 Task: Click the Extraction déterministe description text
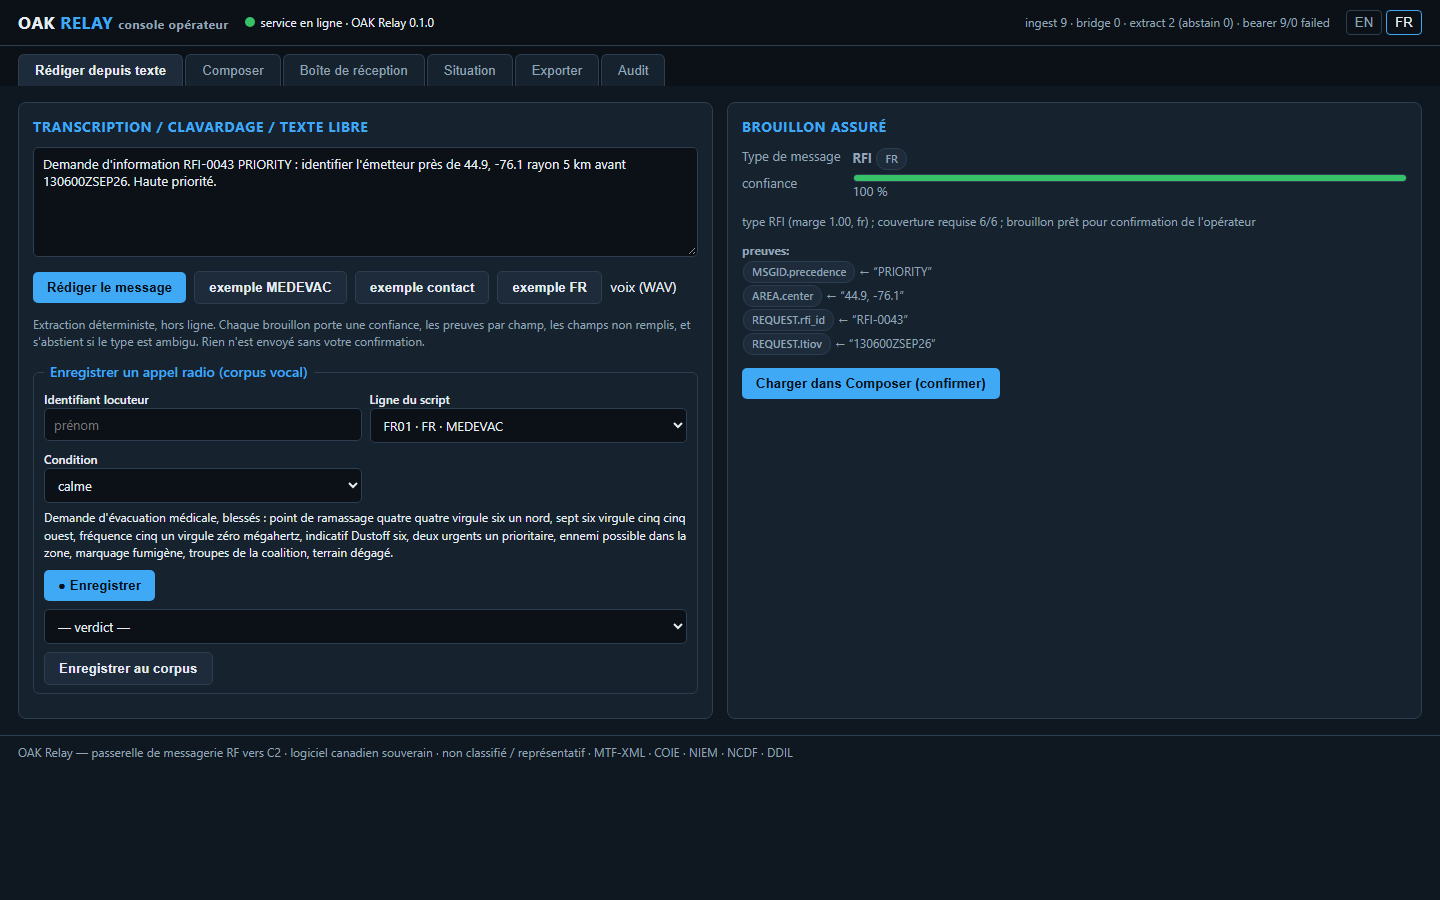362,333
